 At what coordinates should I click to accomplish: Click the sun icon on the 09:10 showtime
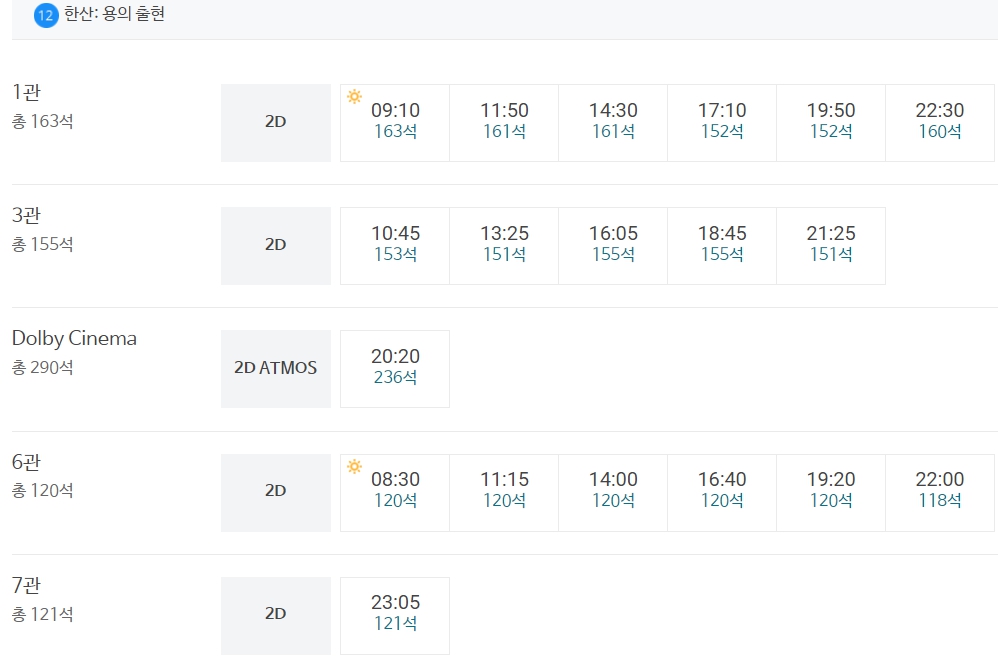[355, 97]
